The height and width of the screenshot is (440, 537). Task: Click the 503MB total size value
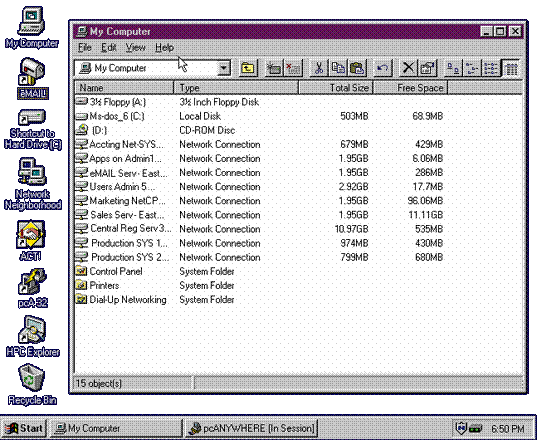click(x=354, y=116)
